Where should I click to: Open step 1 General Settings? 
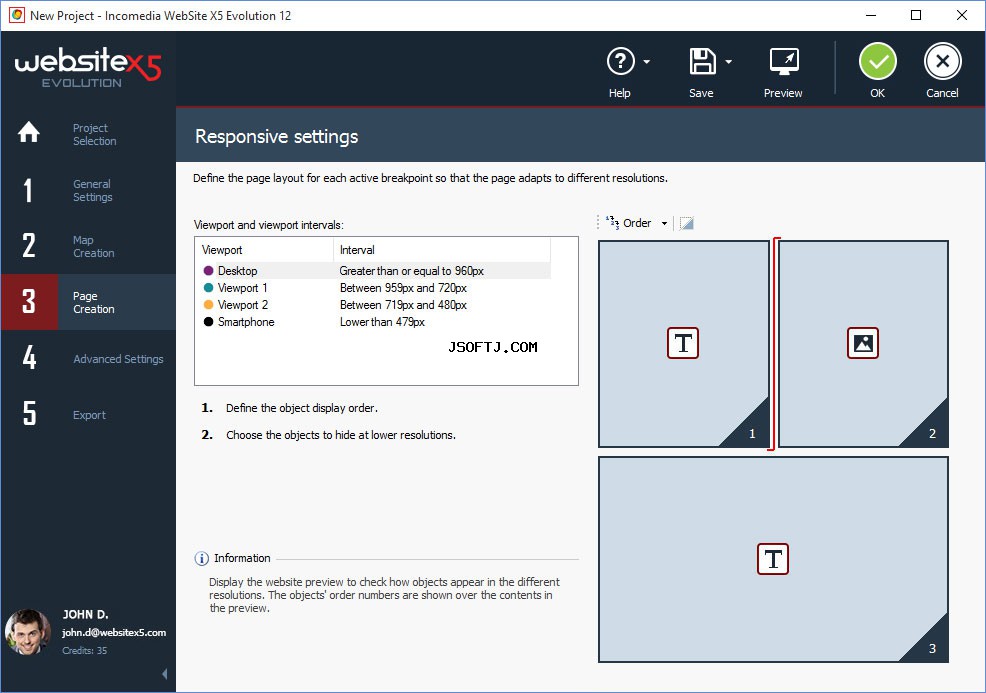coord(89,191)
